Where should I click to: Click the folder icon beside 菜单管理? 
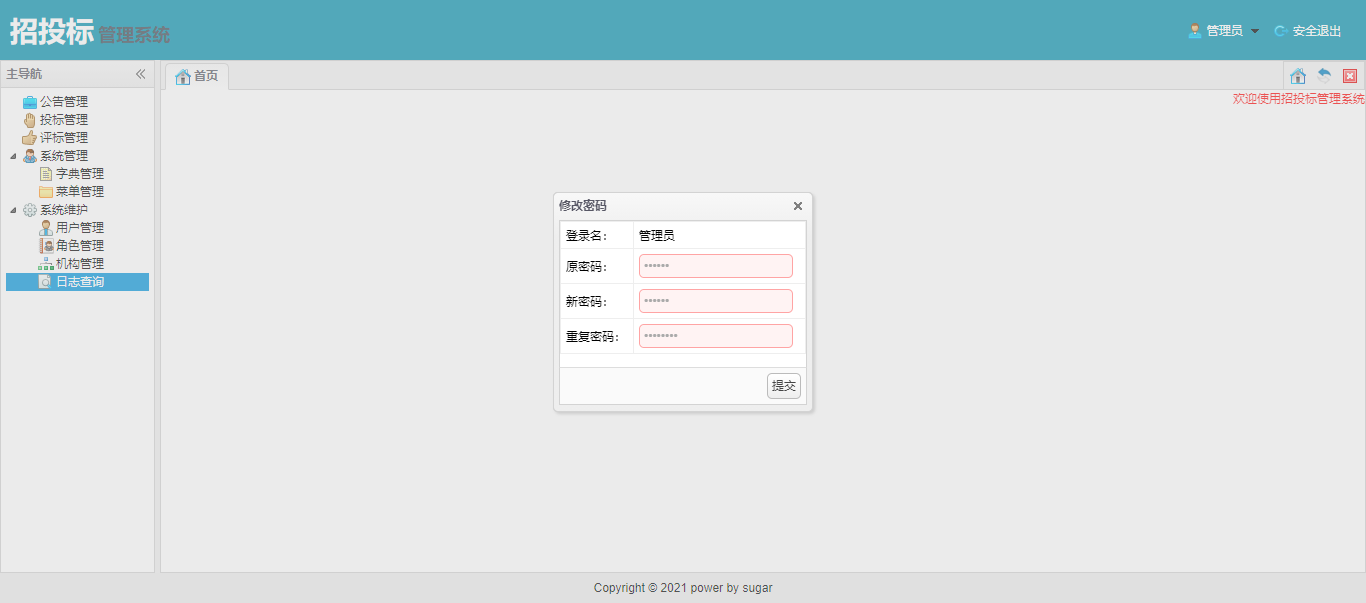[46, 192]
